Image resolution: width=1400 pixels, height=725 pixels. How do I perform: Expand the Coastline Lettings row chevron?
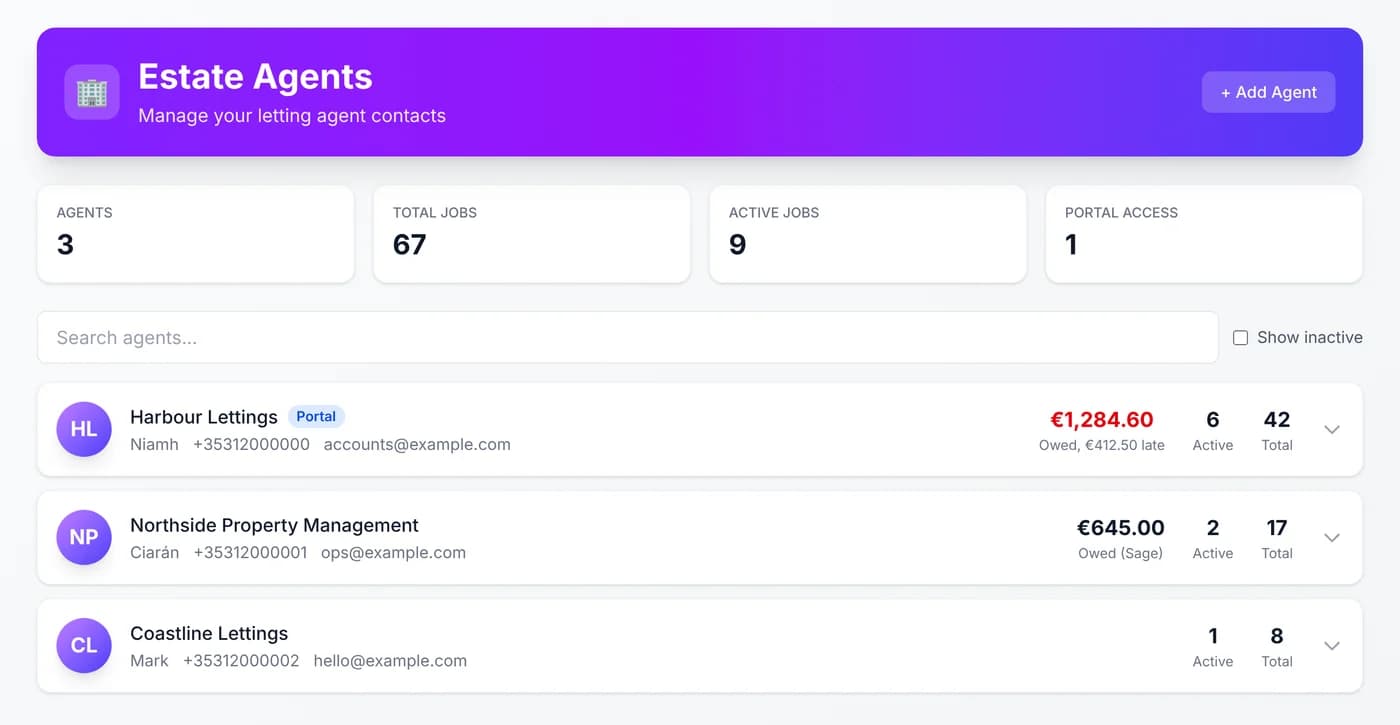pos(1331,645)
